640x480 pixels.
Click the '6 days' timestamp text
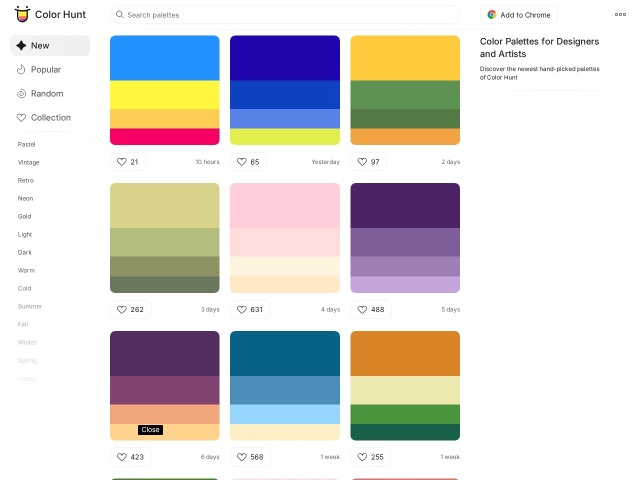[210, 457]
